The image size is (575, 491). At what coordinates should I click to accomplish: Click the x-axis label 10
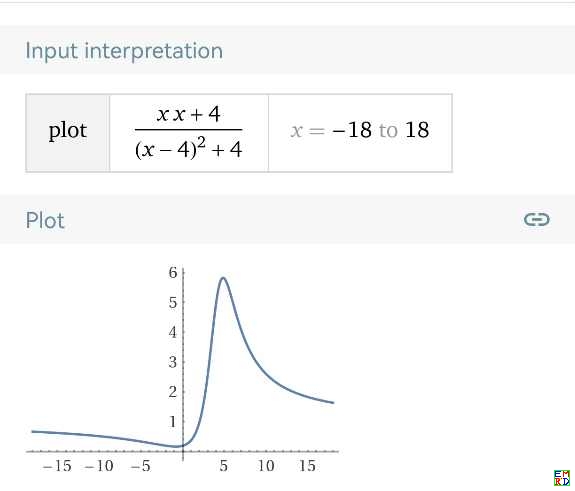(266, 466)
